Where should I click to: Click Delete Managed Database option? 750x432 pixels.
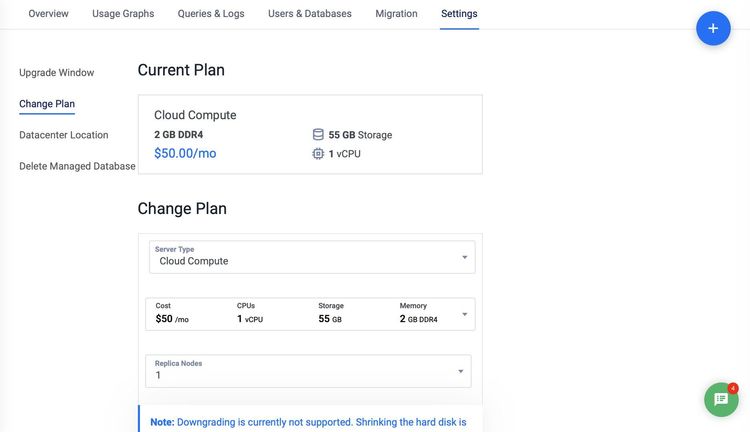click(x=77, y=166)
